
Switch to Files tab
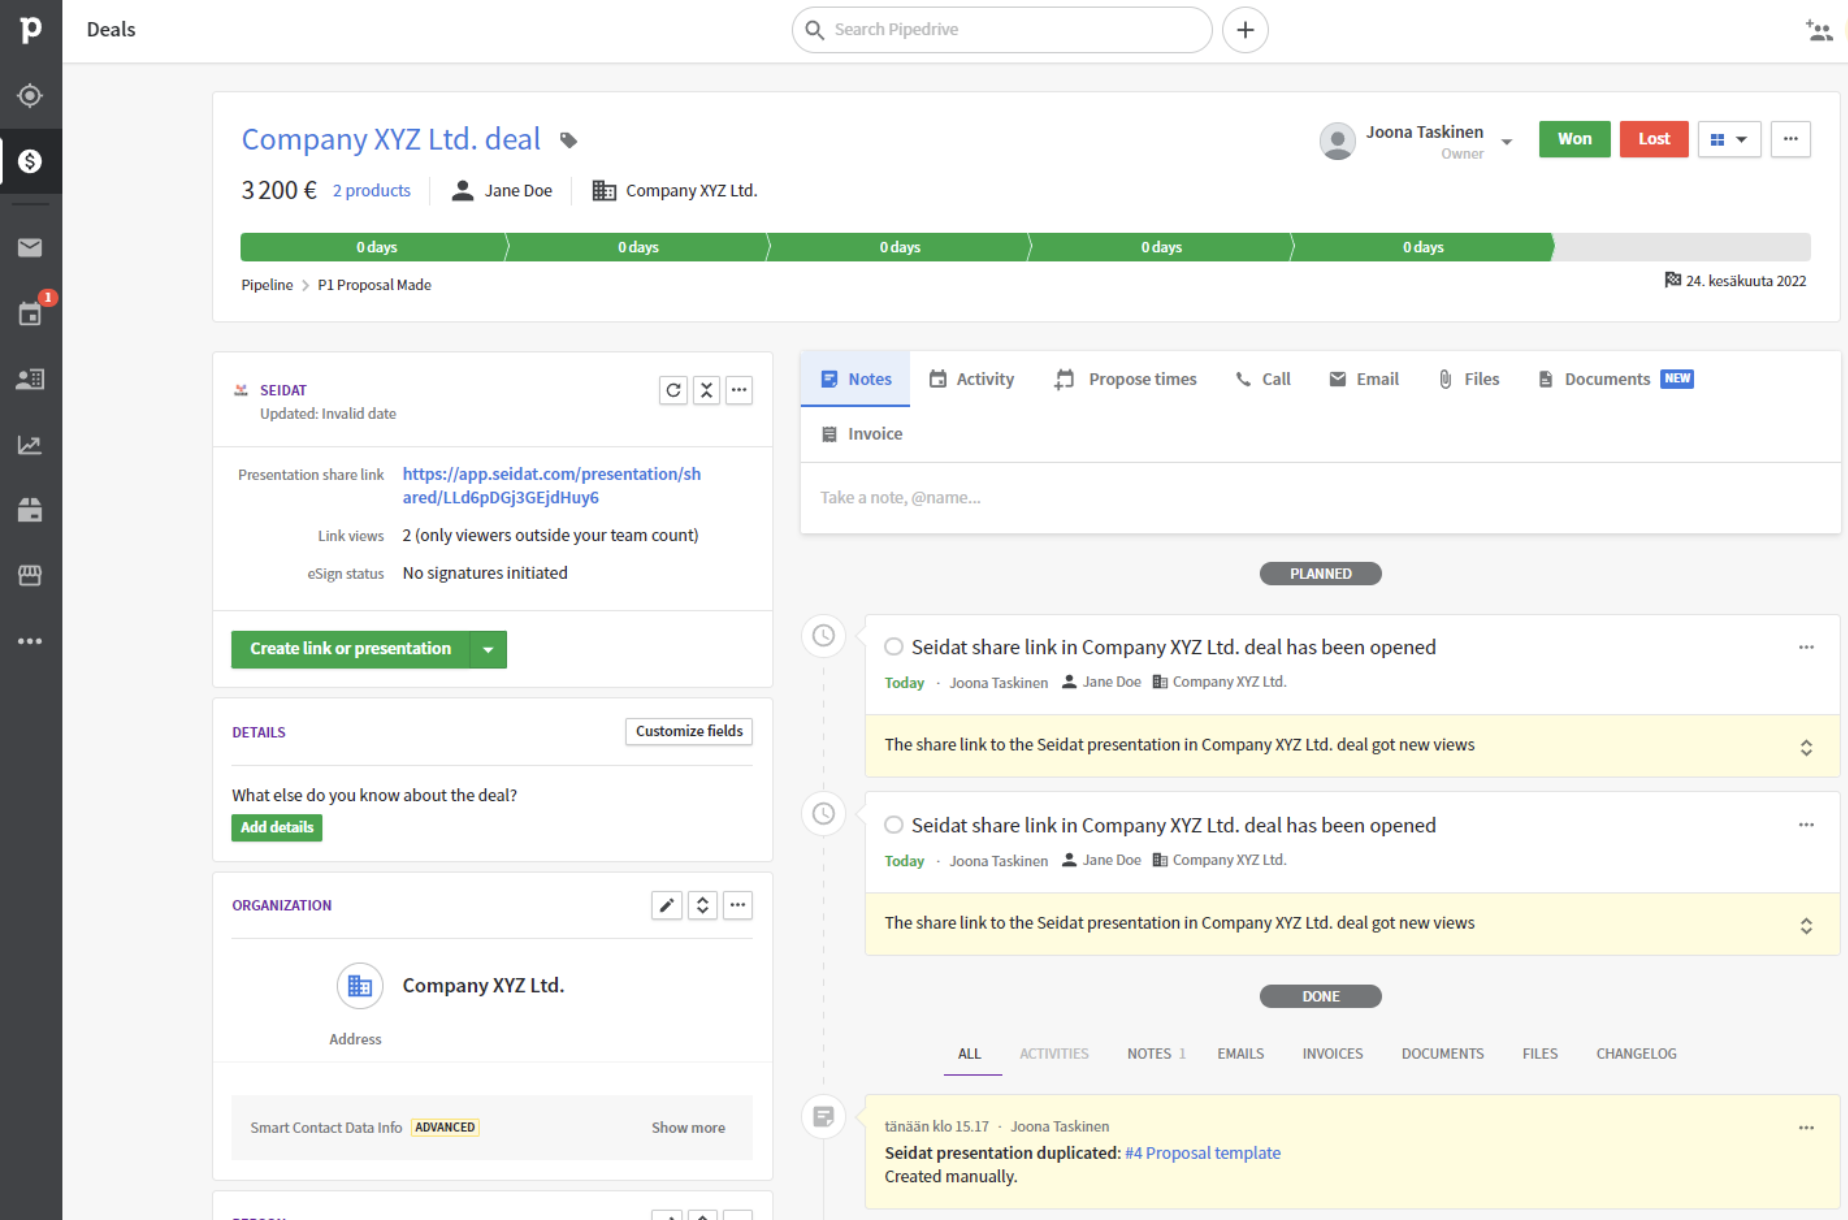(x=1469, y=379)
